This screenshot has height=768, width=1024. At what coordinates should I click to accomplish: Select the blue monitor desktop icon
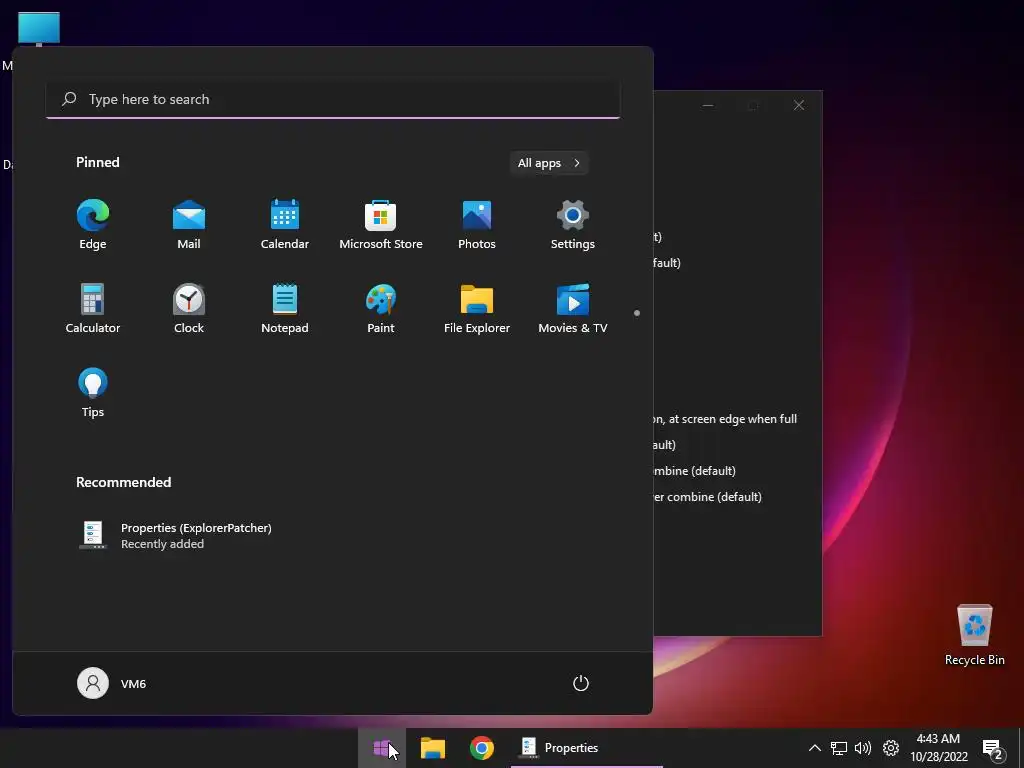pyautogui.click(x=39, y=29)
